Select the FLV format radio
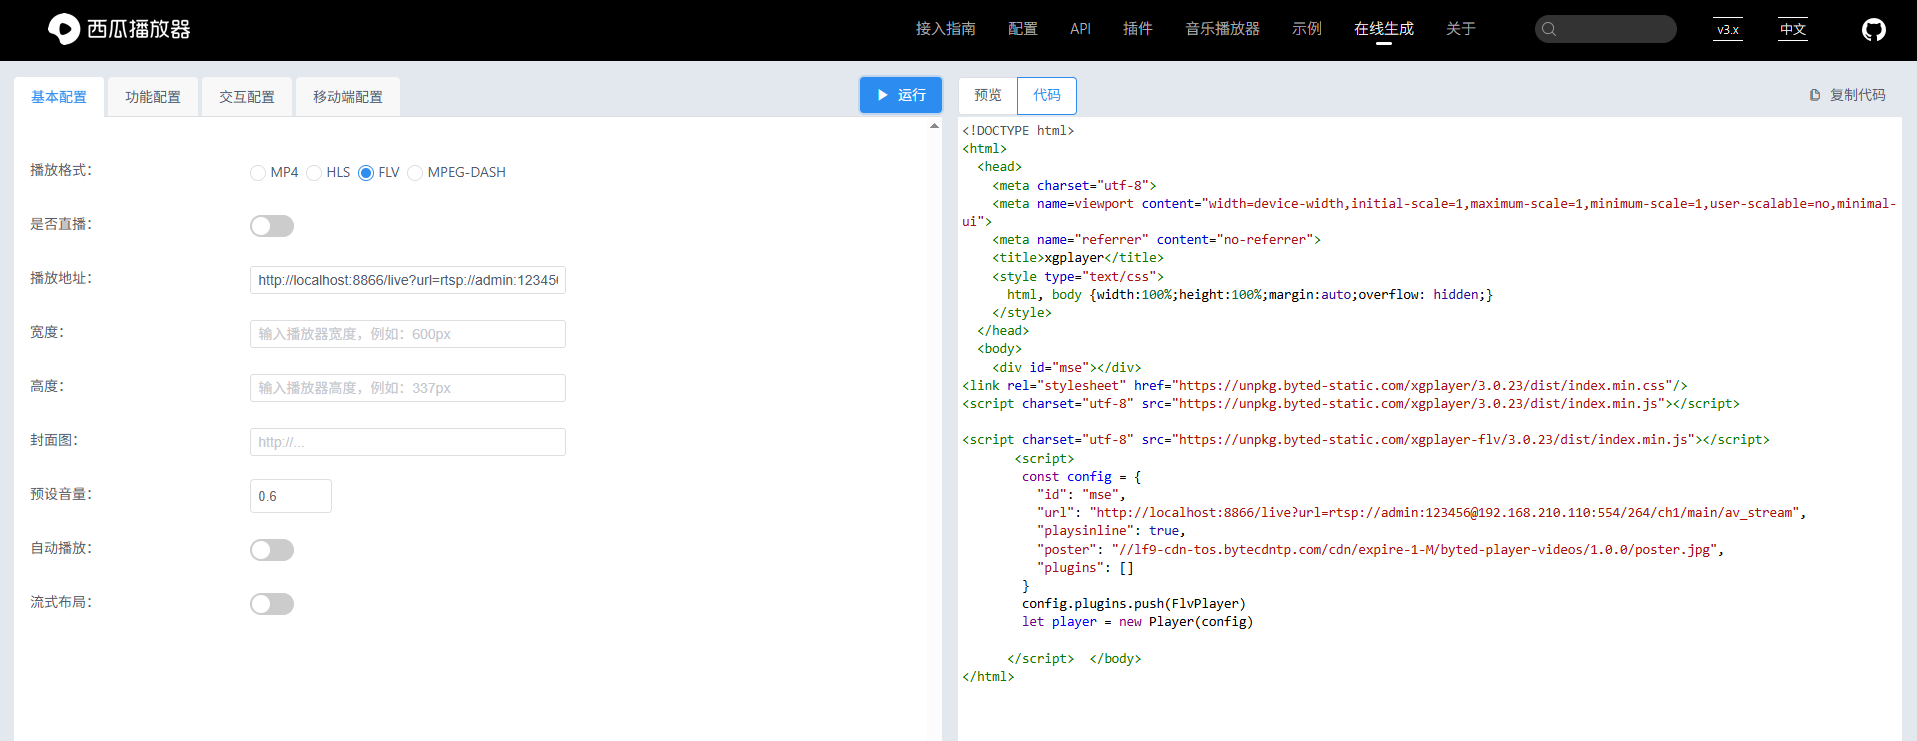 366,173
